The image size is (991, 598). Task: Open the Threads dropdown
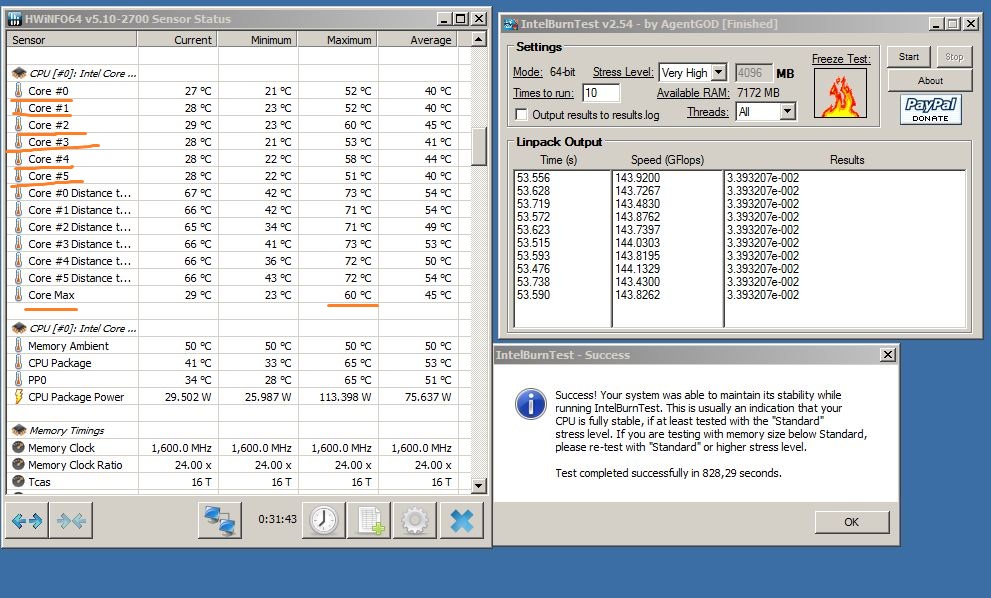(787, 112)
